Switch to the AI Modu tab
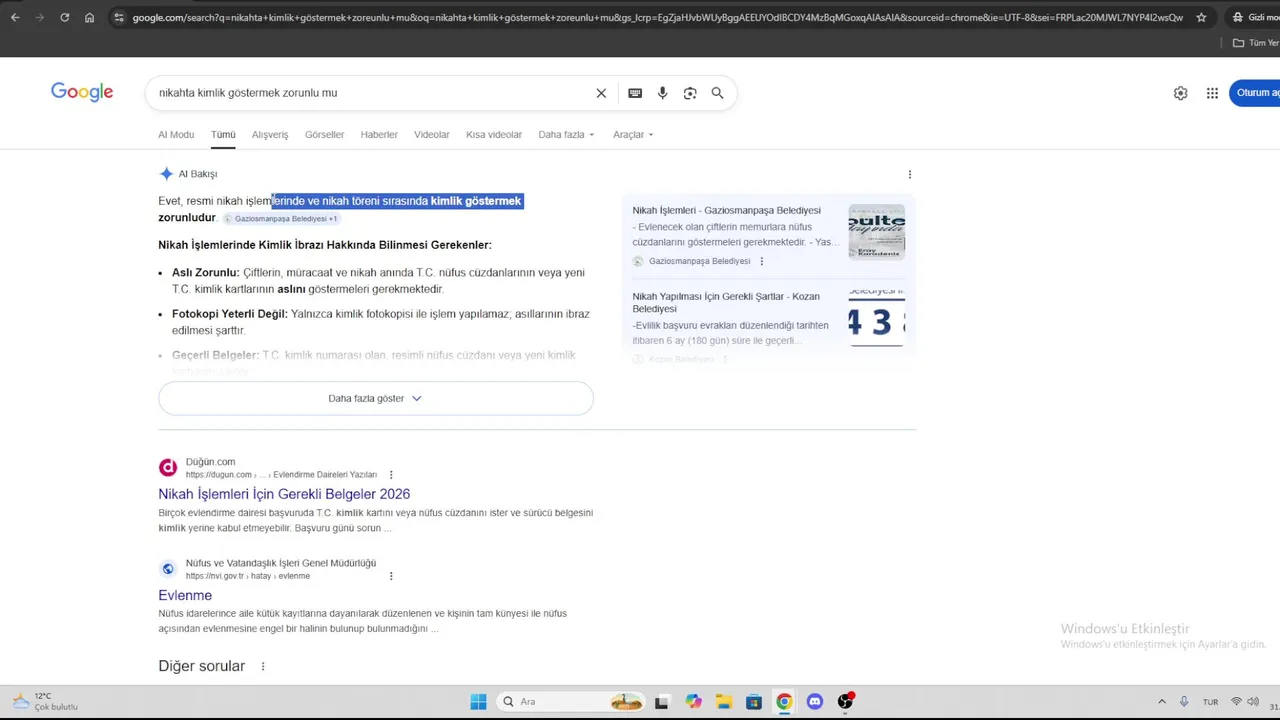The width and height of the screenshot is (1280, 720). pyautogui.click(x=176, y=134)
